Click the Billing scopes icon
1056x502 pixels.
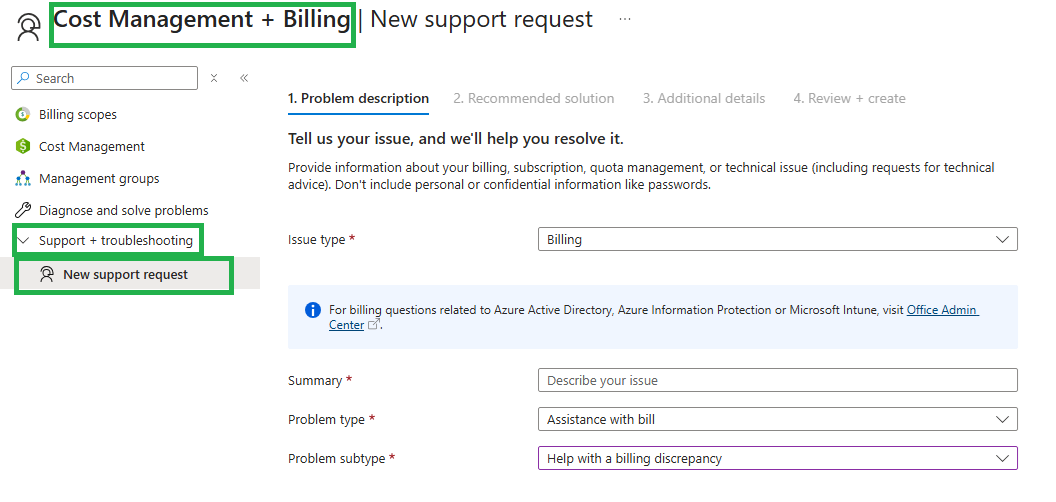(x=23, y=115)
